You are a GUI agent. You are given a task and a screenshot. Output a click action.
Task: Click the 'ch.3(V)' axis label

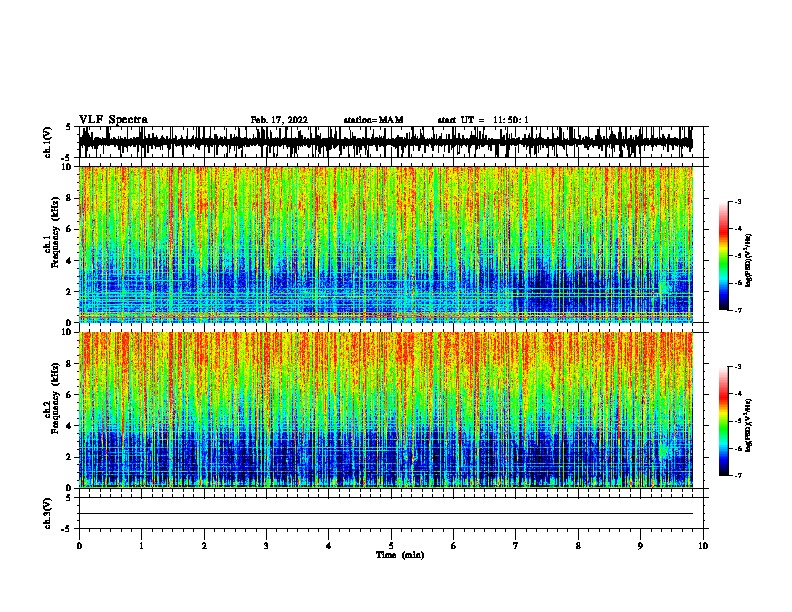point(48,513)
